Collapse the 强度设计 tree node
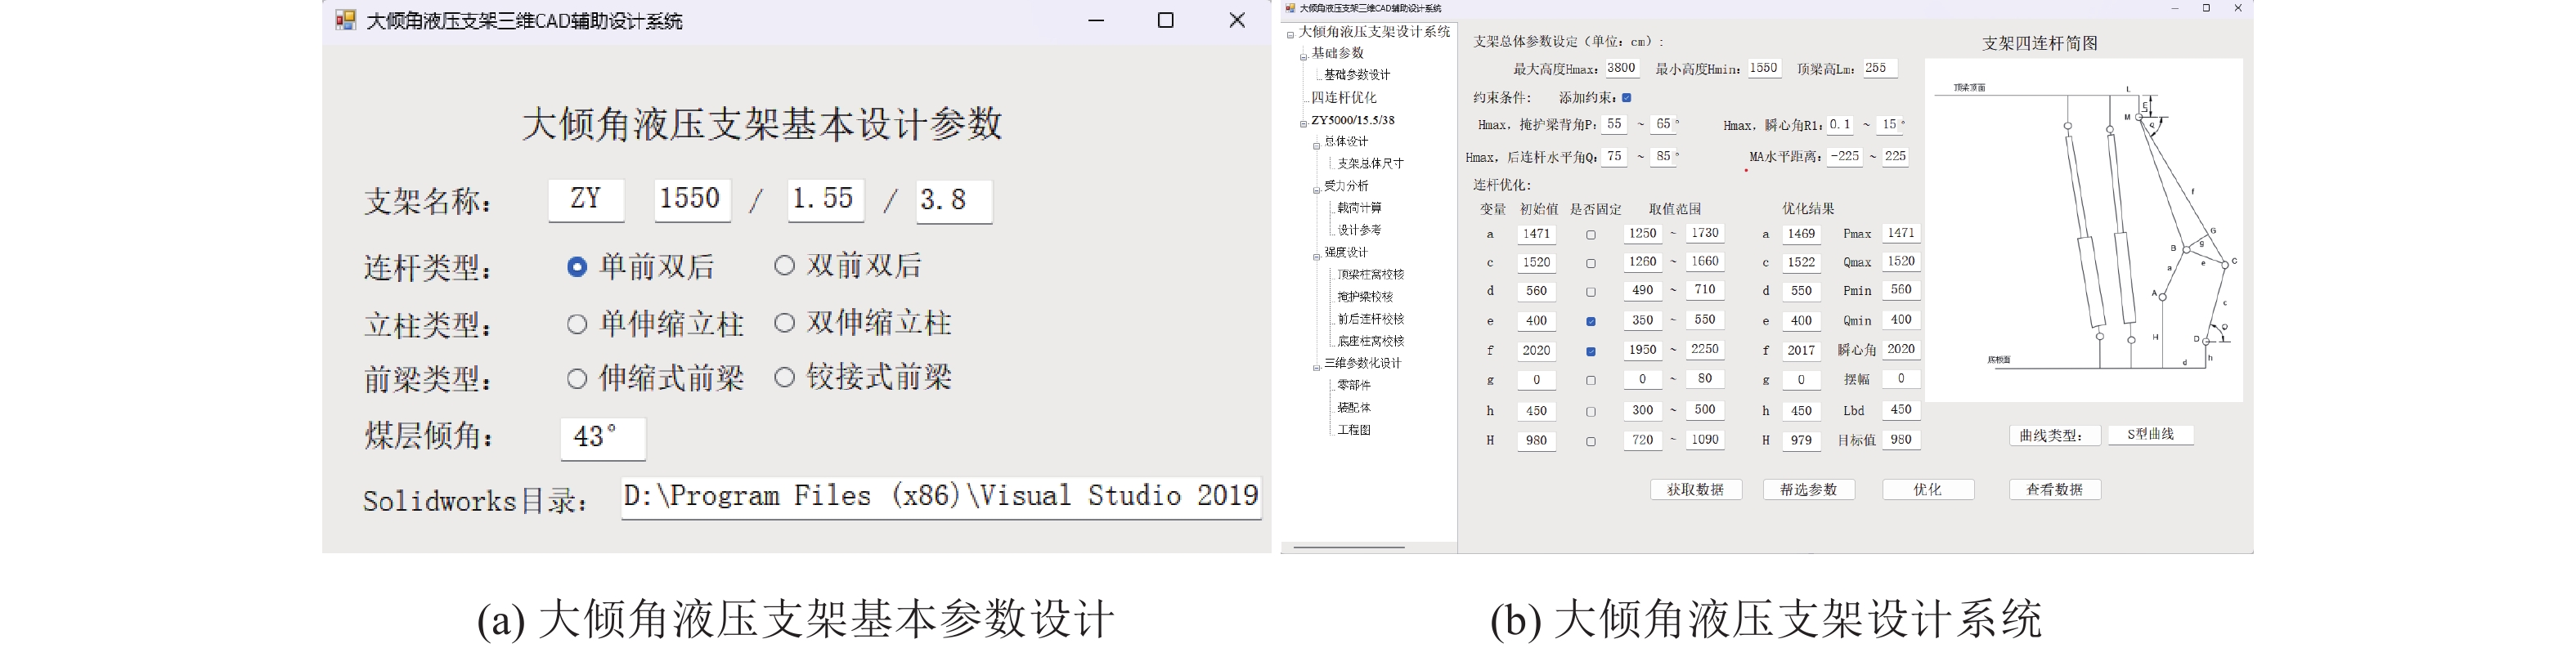Image resolution: width=2576 pixels, height=648 pixels. (1316, 256)
